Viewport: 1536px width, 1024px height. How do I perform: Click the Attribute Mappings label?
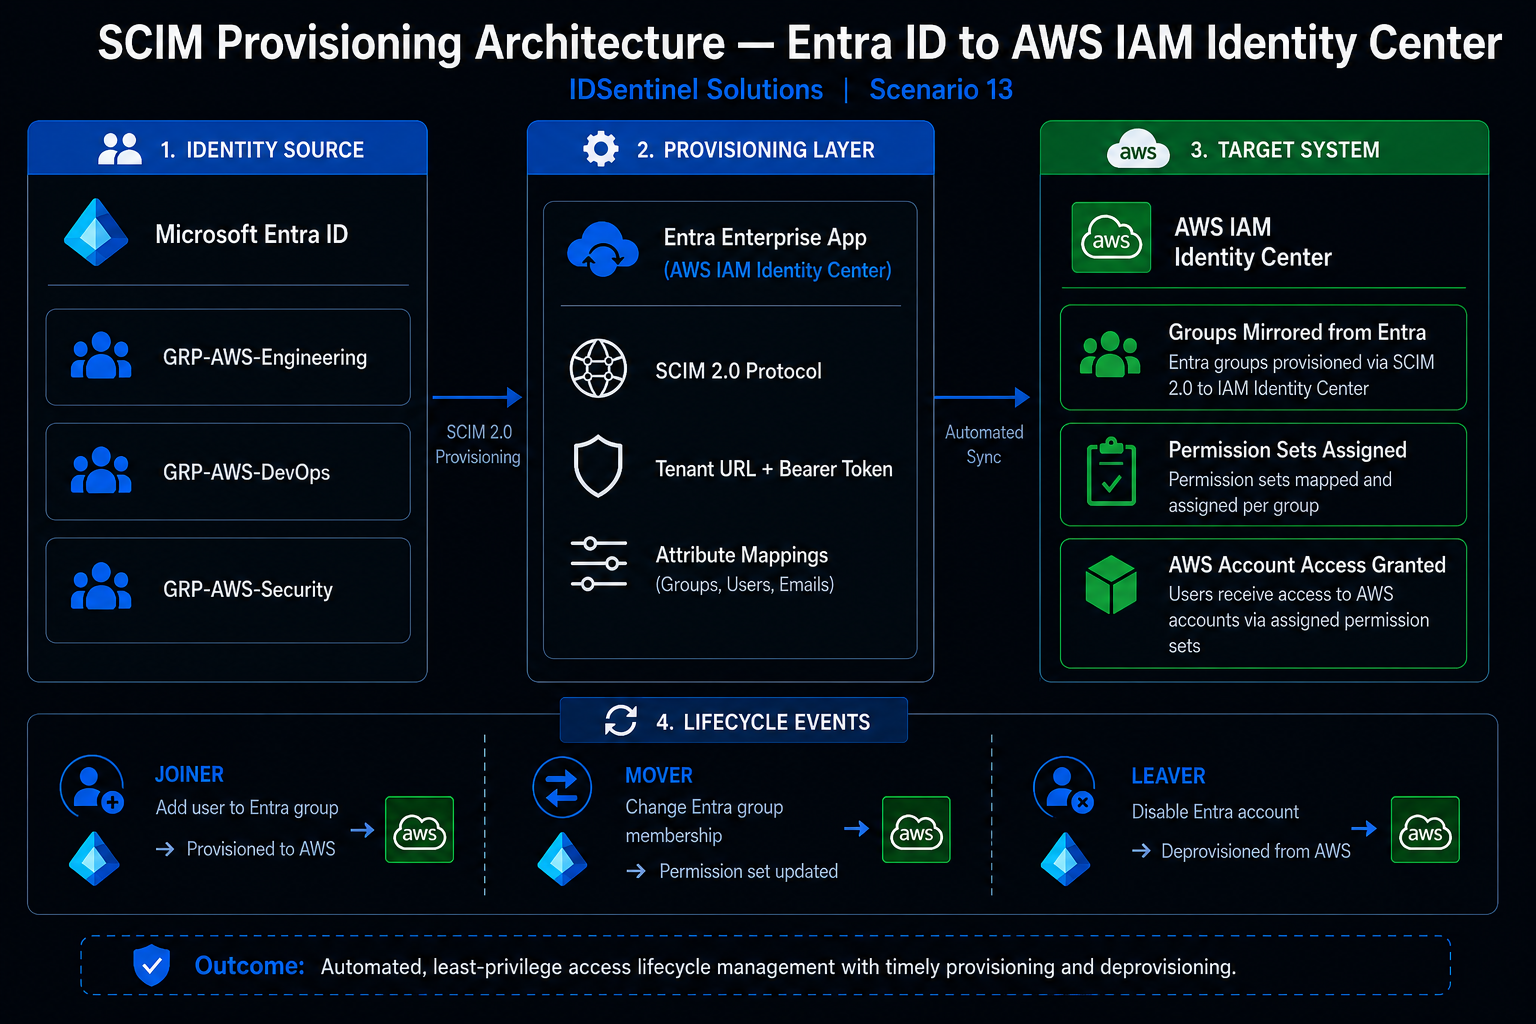742,555
